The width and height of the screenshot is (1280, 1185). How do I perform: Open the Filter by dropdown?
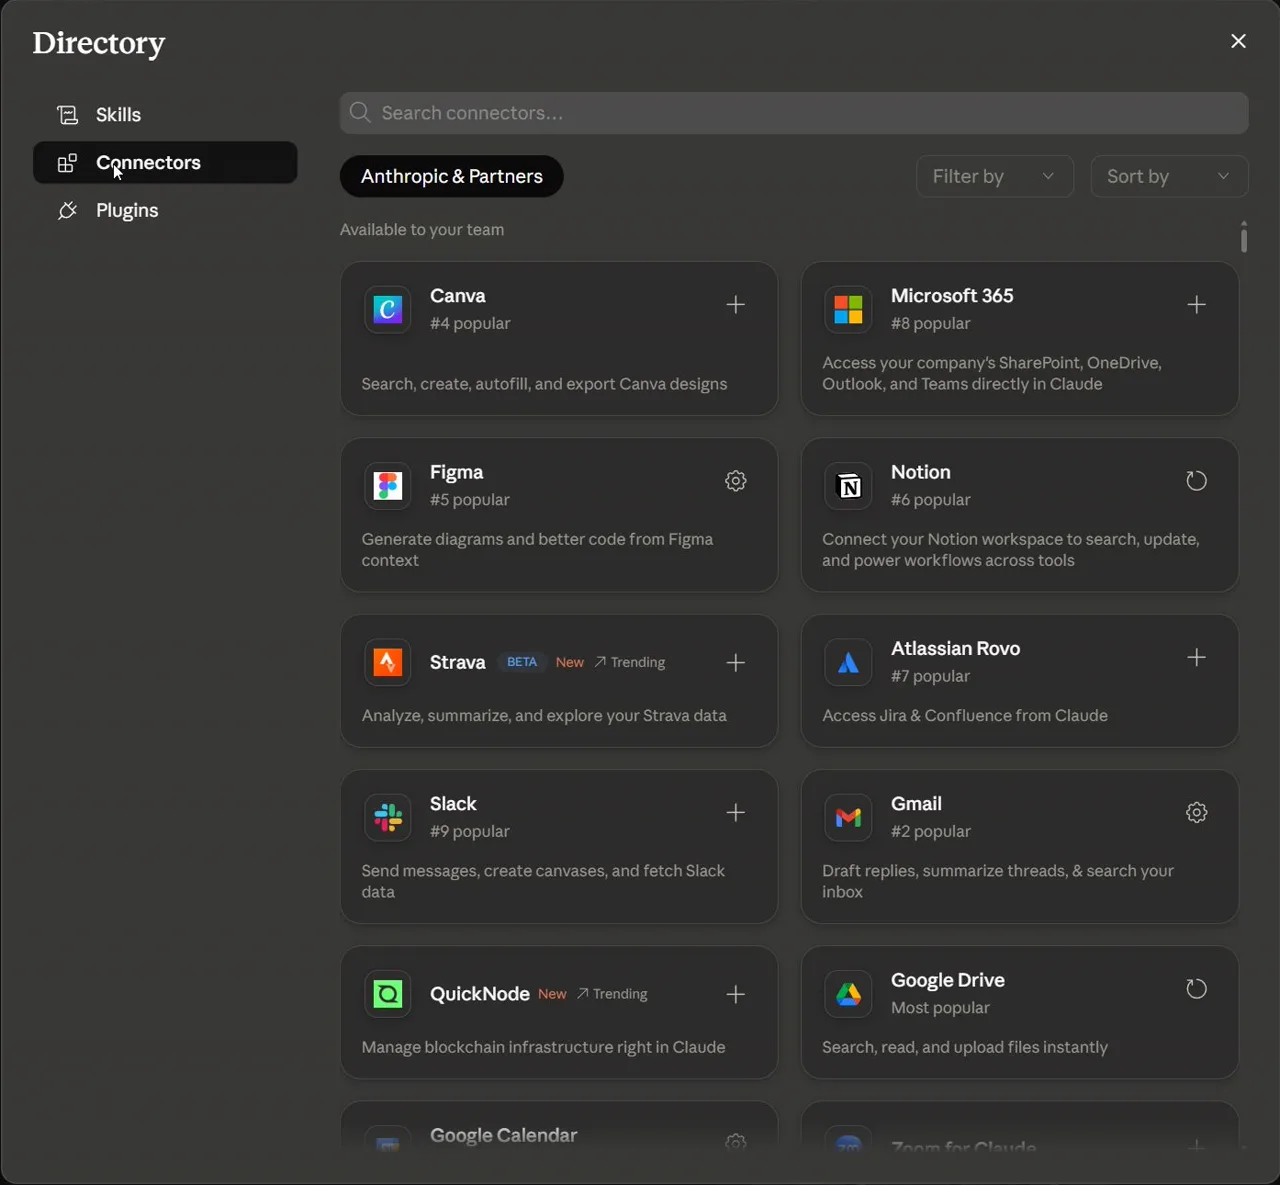[x=995, y=176]
